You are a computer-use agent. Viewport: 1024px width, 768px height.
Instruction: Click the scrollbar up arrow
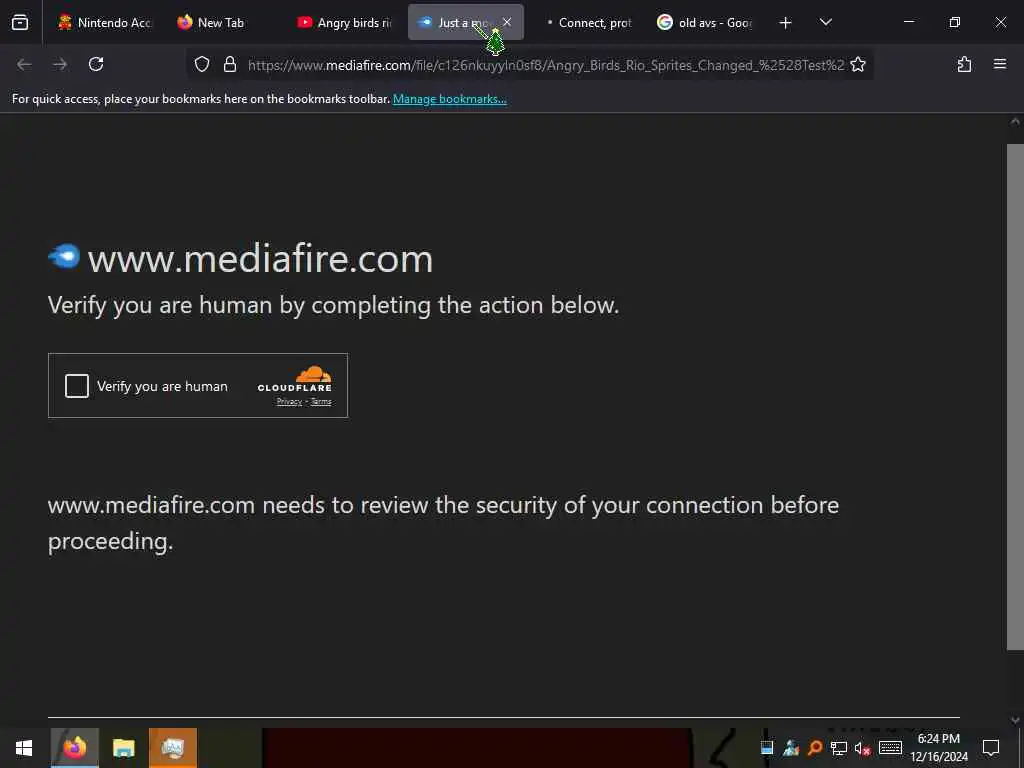tap(1015, 121)
